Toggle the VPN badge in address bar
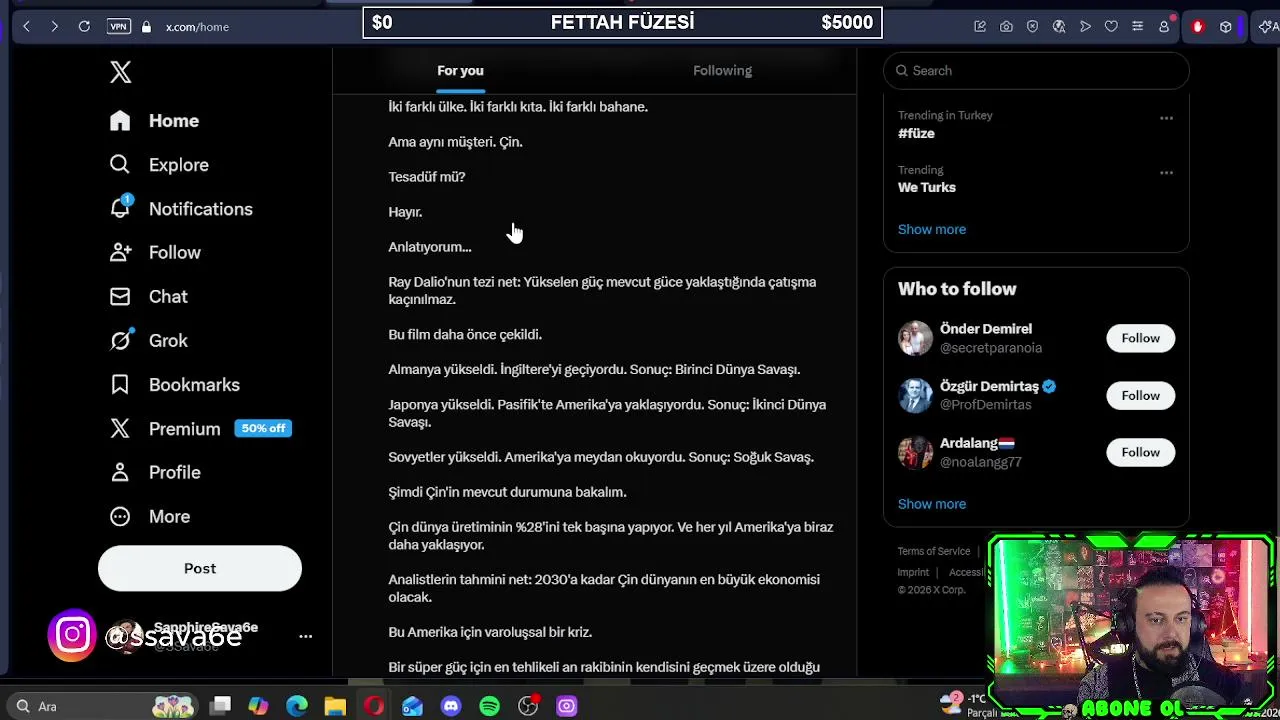 click(119, 27)
